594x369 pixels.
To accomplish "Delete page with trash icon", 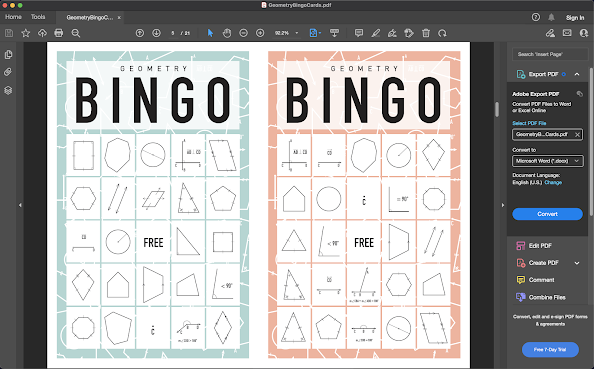I will point(426,33).
